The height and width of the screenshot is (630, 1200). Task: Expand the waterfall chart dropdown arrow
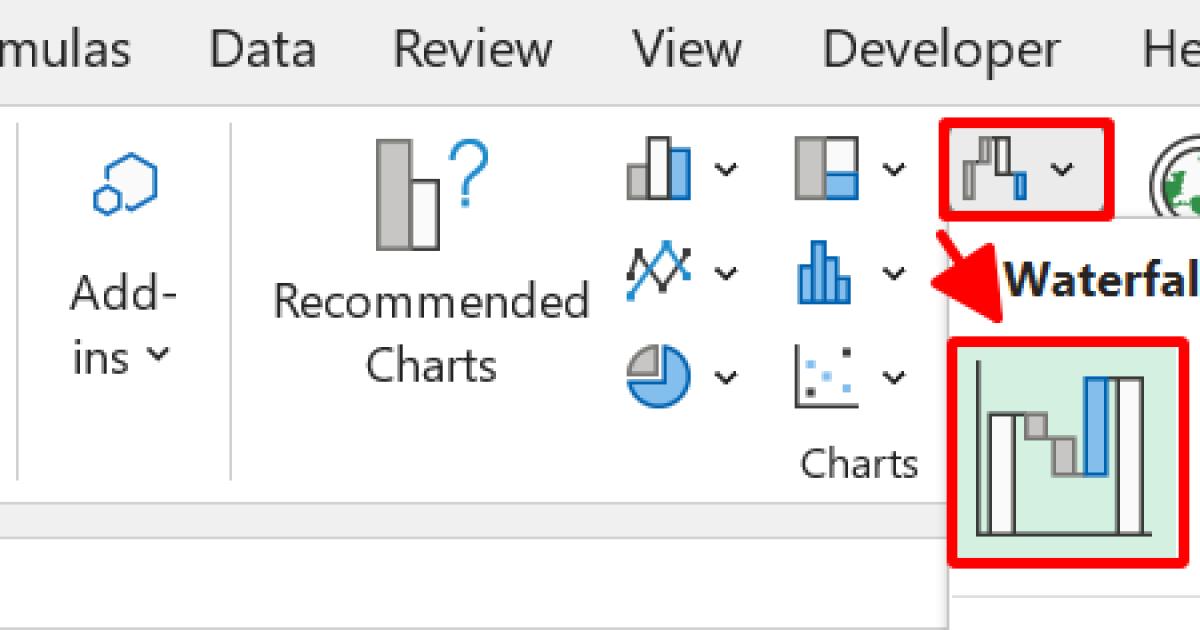click(1060, 168)
